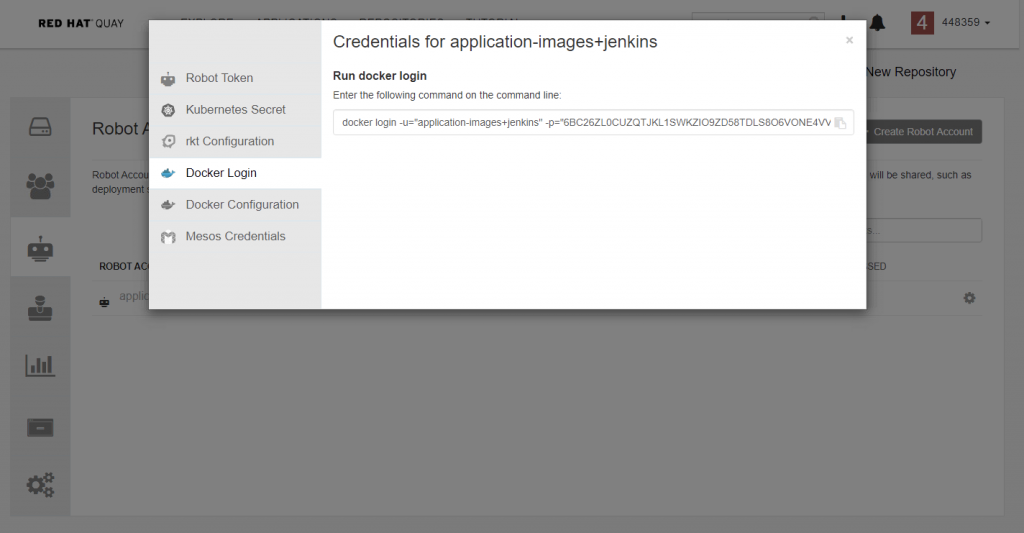The width and height of the screenshot is (1024, 533).
Task: Open the 448359 user dropdown
Action: coord(965,22)
